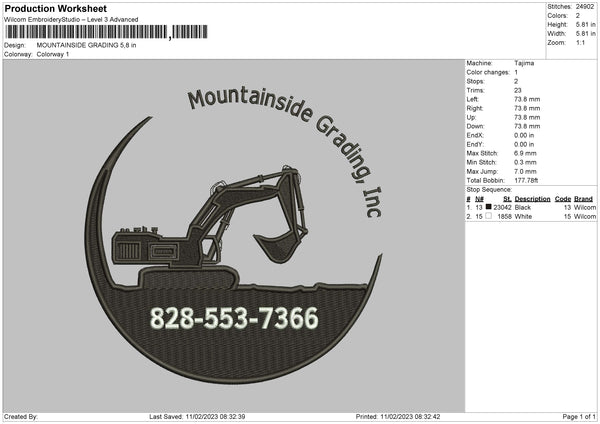
Task: Select the Down value 73.8 mm
Action: coord(527,126)
